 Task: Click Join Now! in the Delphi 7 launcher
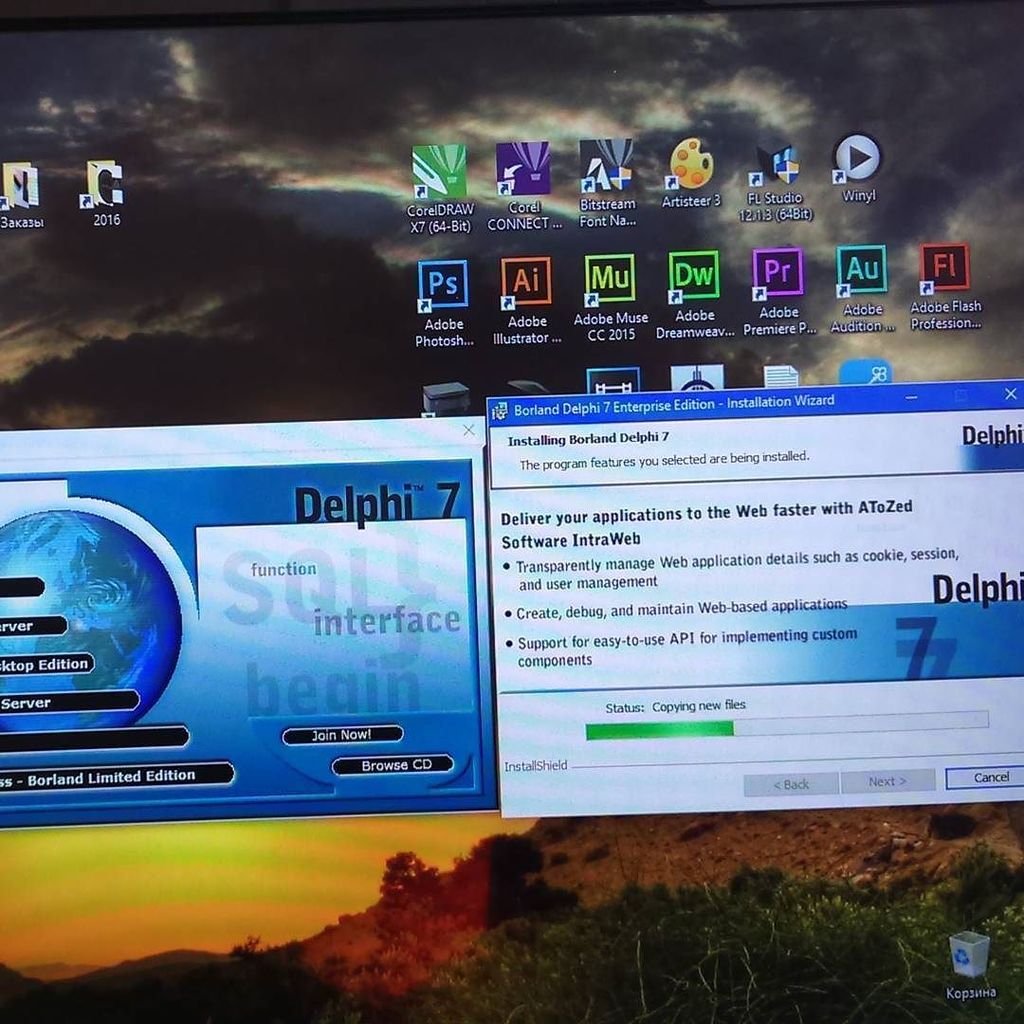(x=342, y=735)
